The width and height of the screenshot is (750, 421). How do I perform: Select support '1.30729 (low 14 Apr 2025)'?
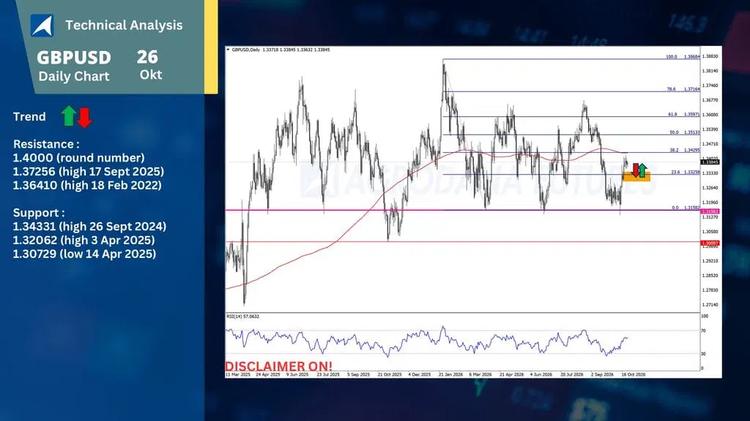point(84,254)
